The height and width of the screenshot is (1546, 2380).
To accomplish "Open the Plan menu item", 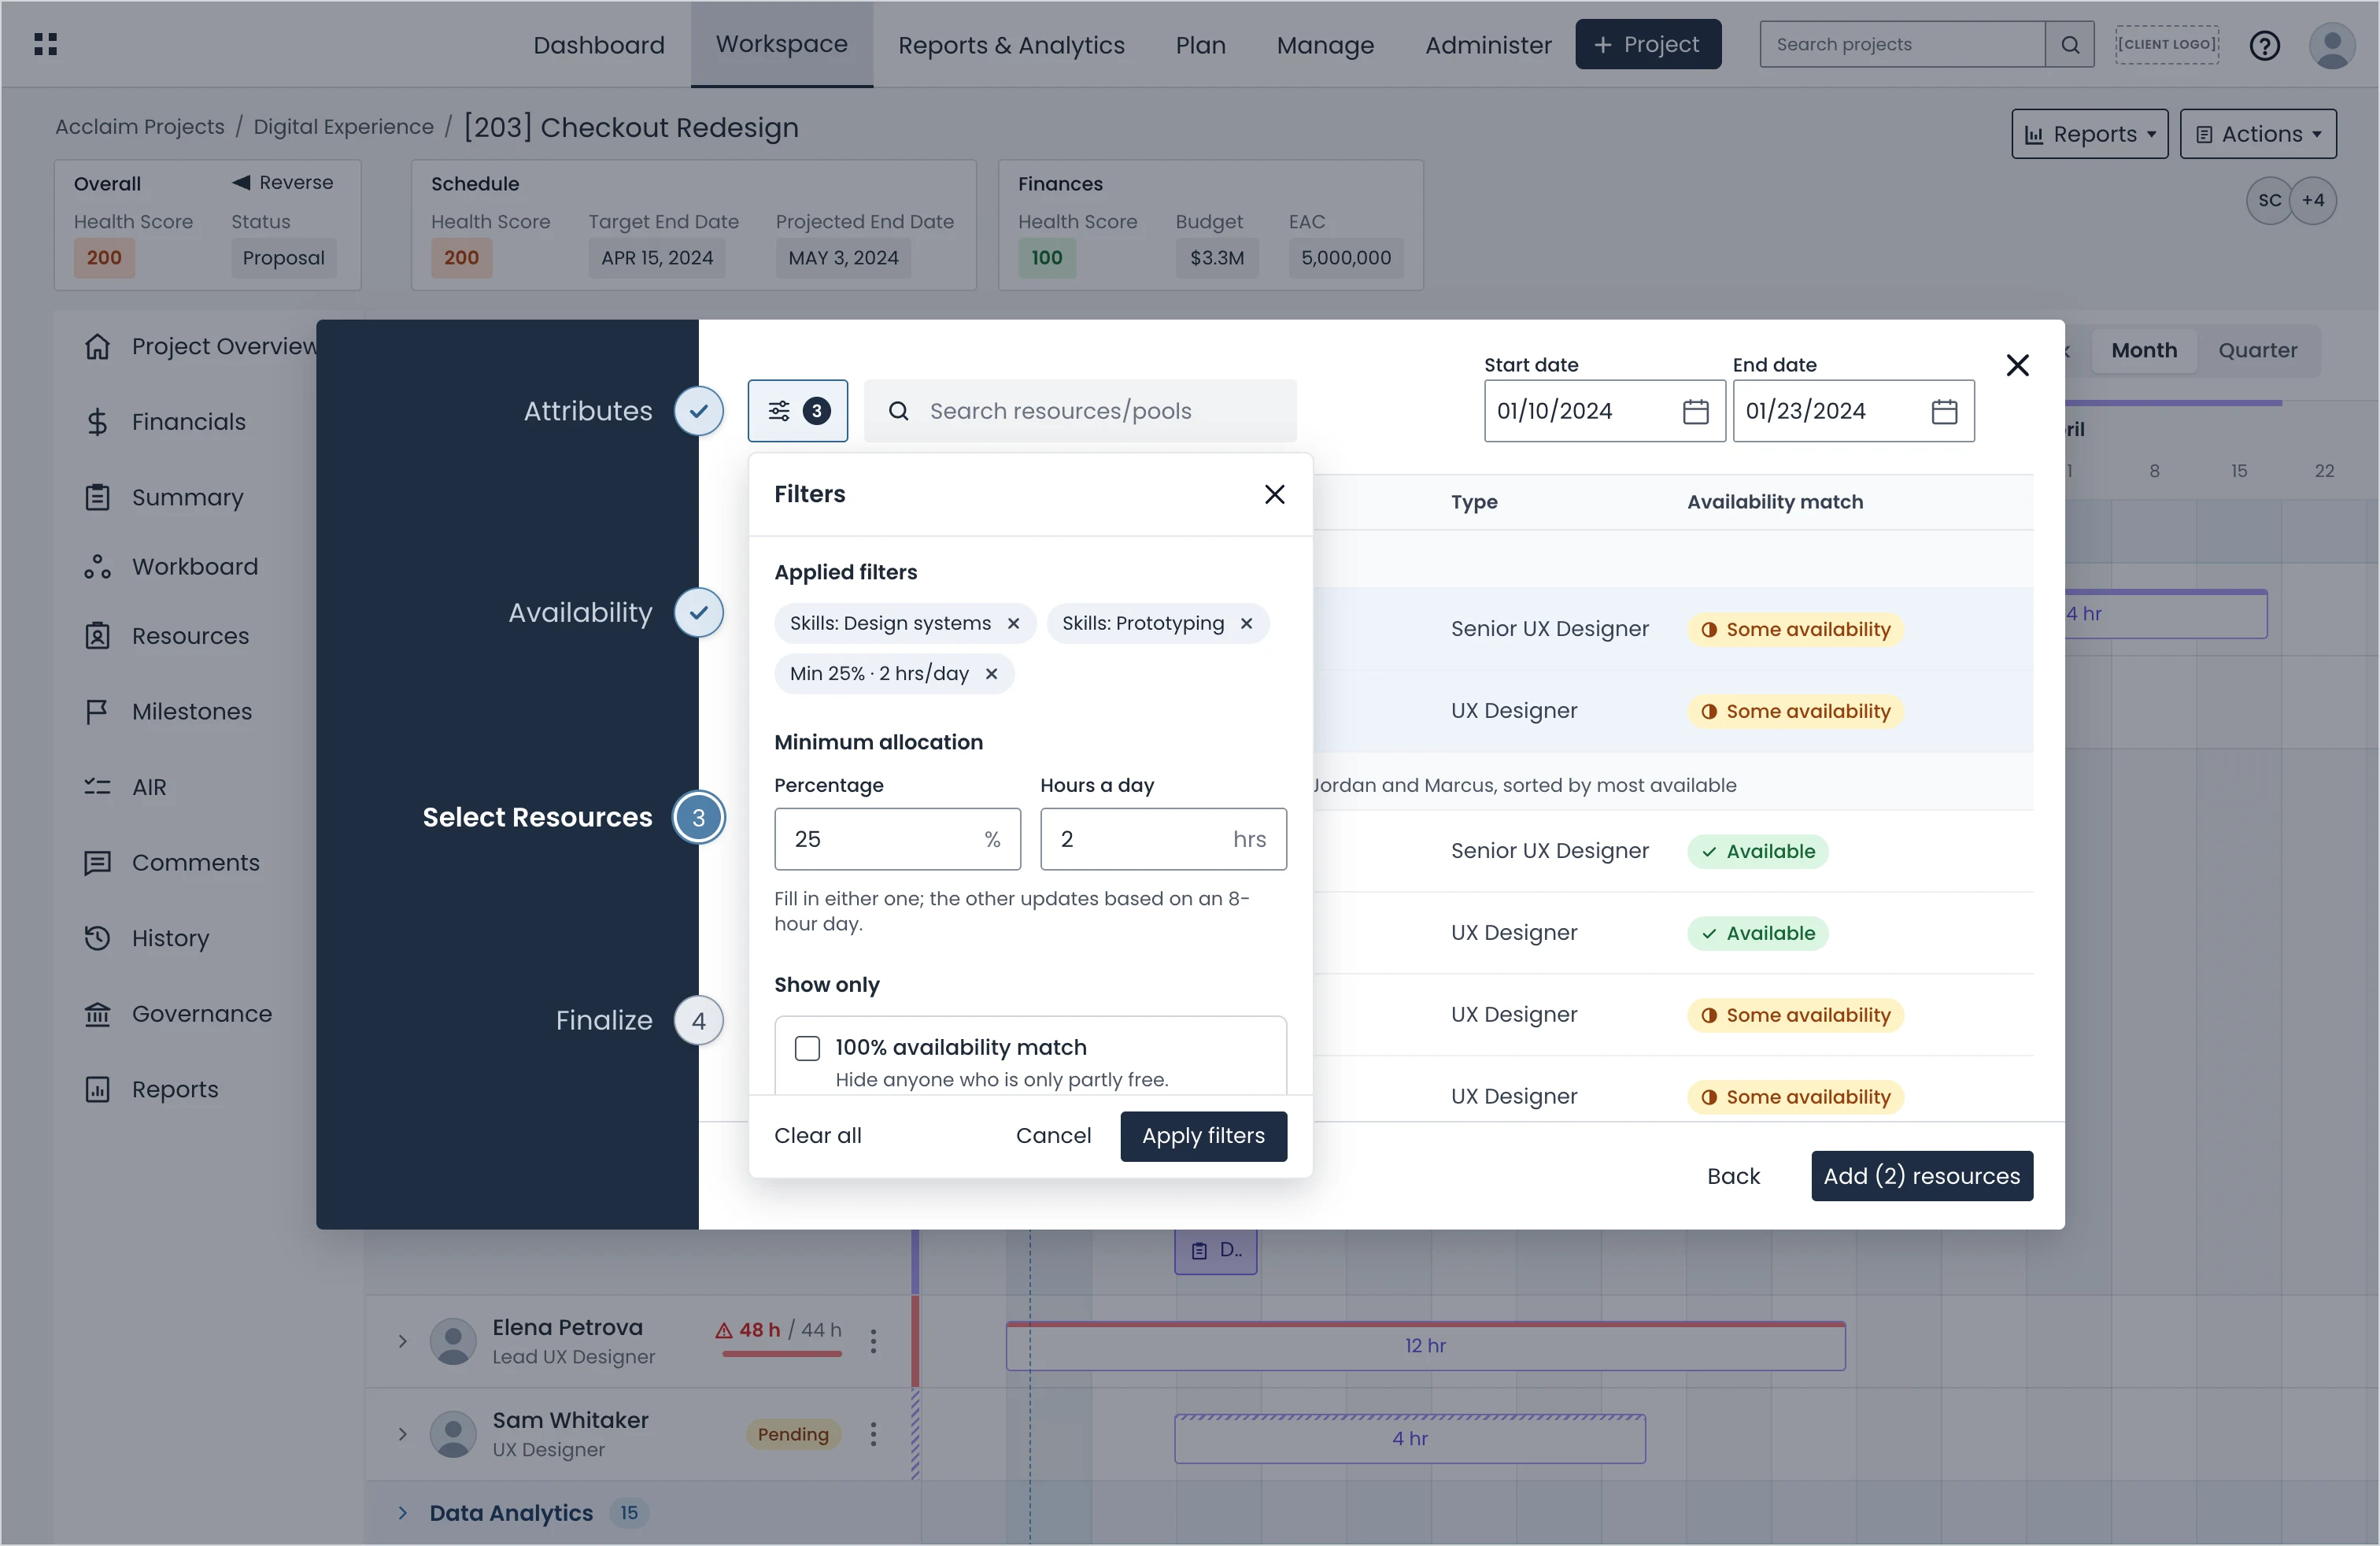I will tap(1200, 45).
